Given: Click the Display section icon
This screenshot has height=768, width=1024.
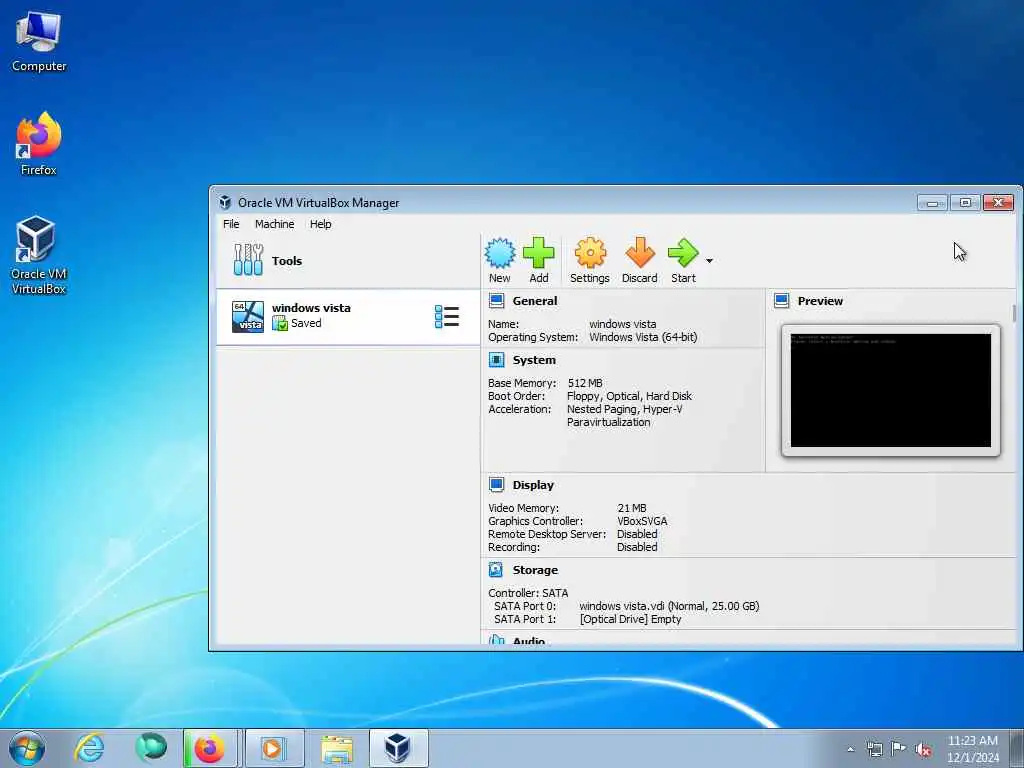Looking at the screenshot, I should point(496,485).
